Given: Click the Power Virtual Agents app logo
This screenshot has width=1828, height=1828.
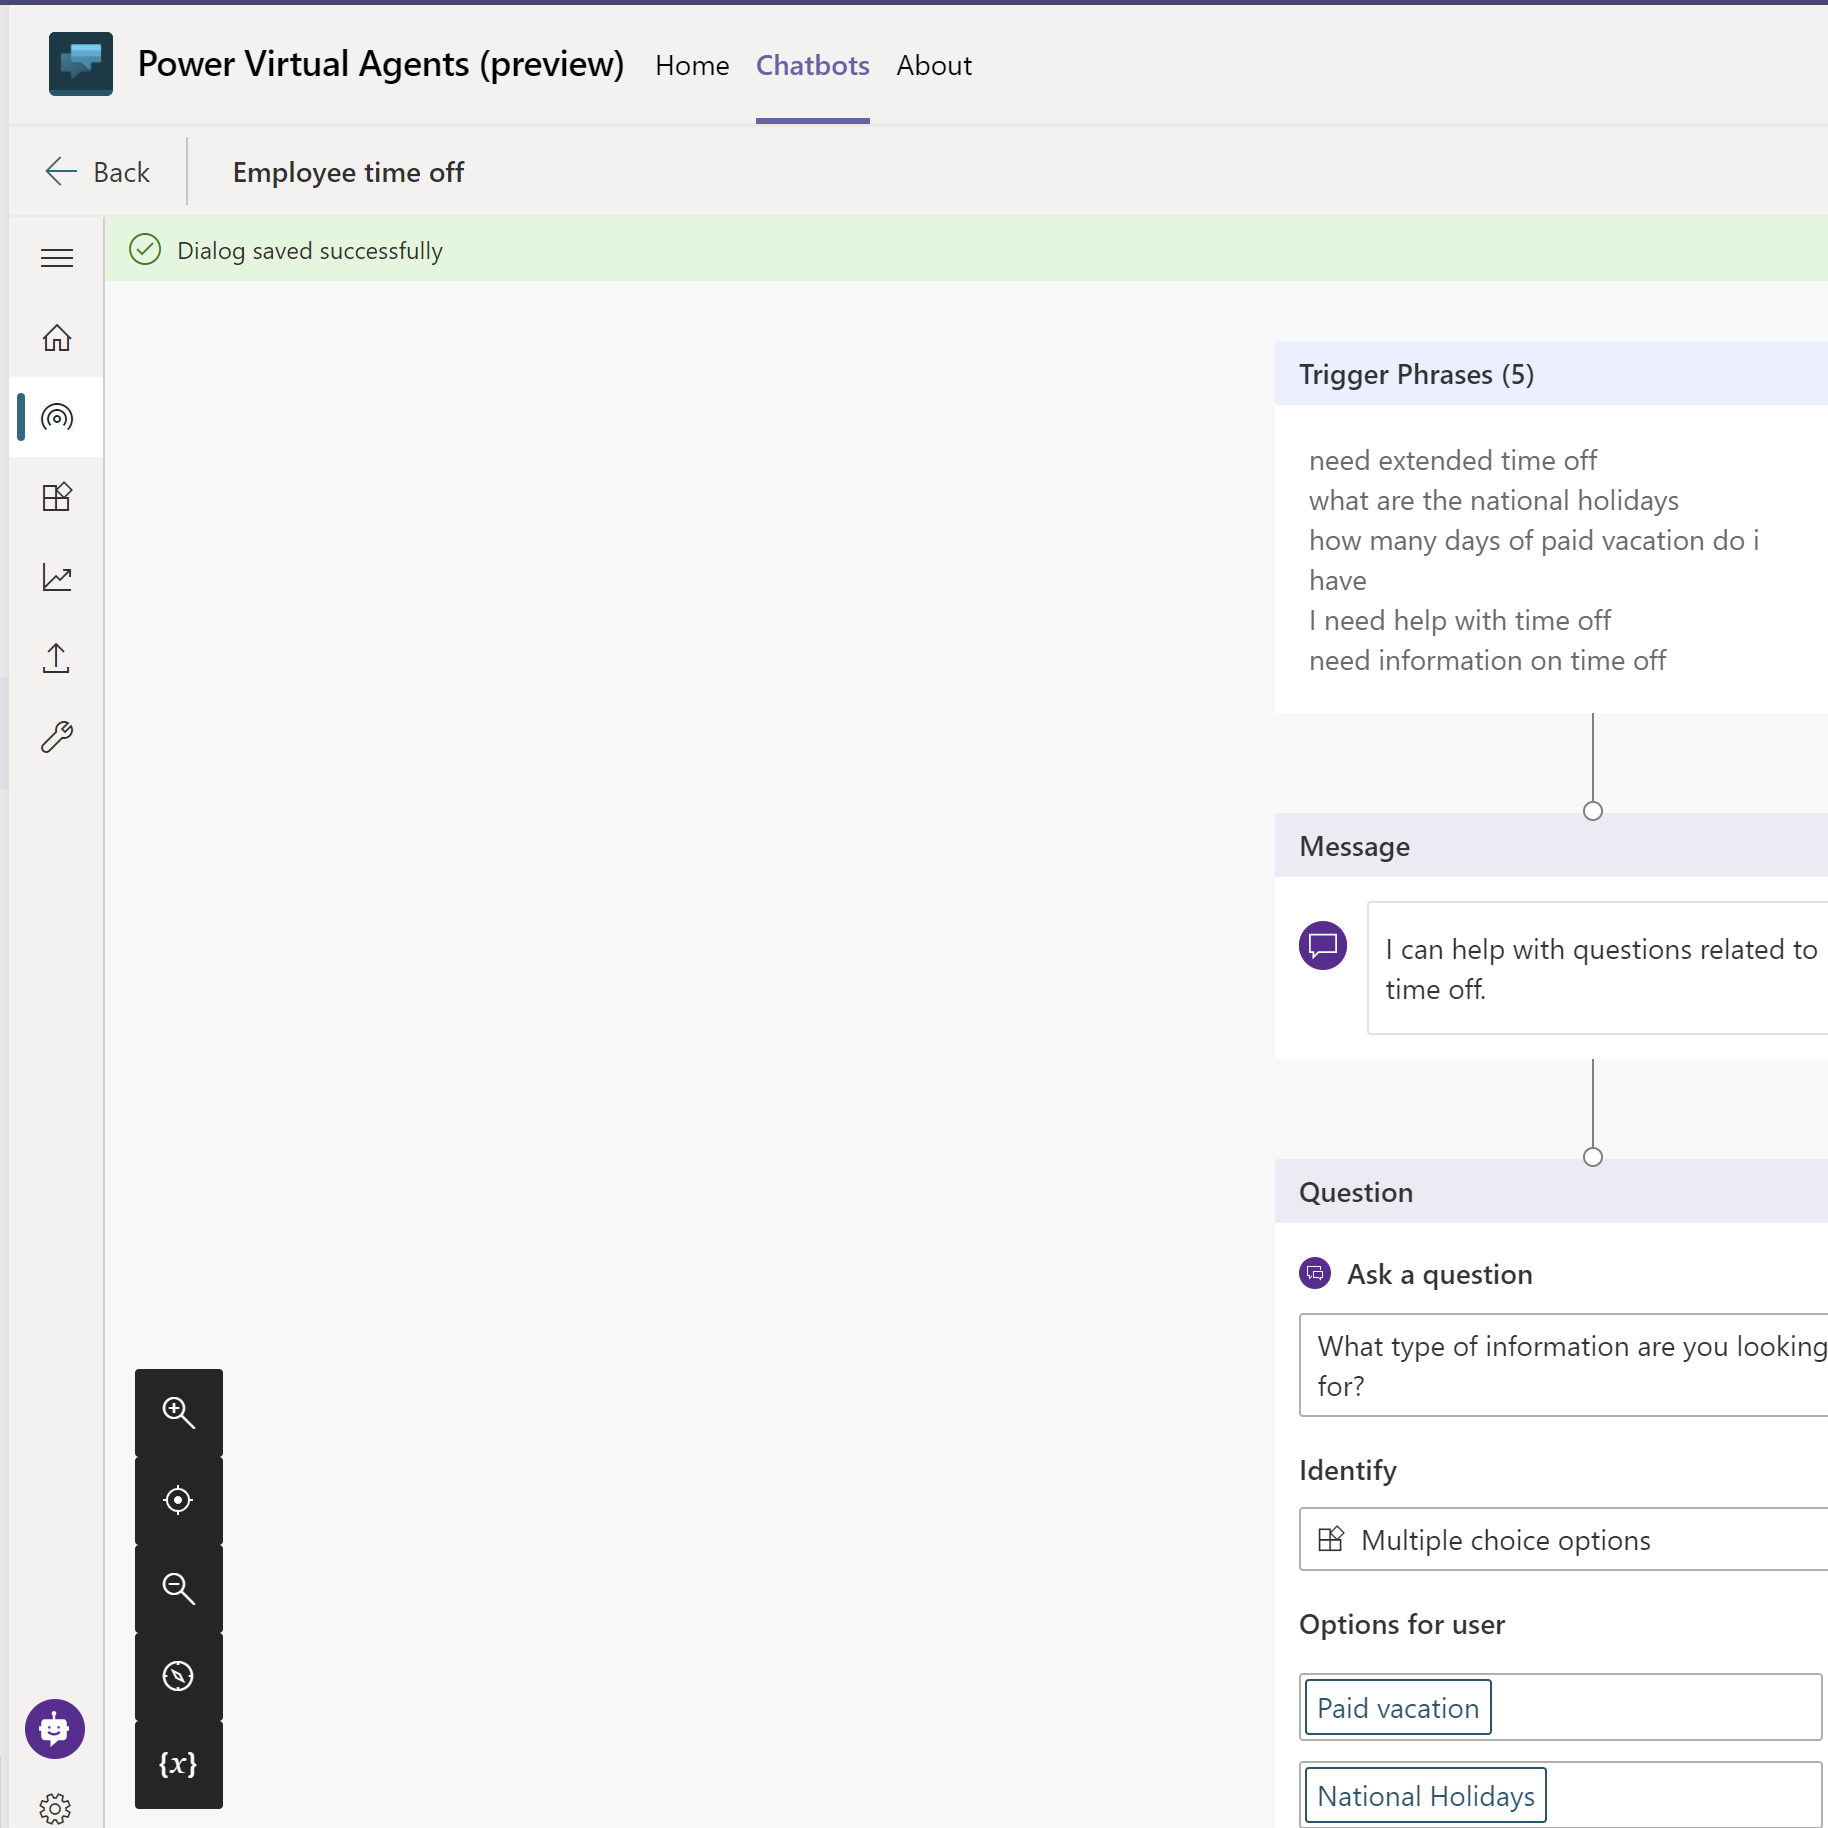Looking at the screenshot, I should (81, 64).
